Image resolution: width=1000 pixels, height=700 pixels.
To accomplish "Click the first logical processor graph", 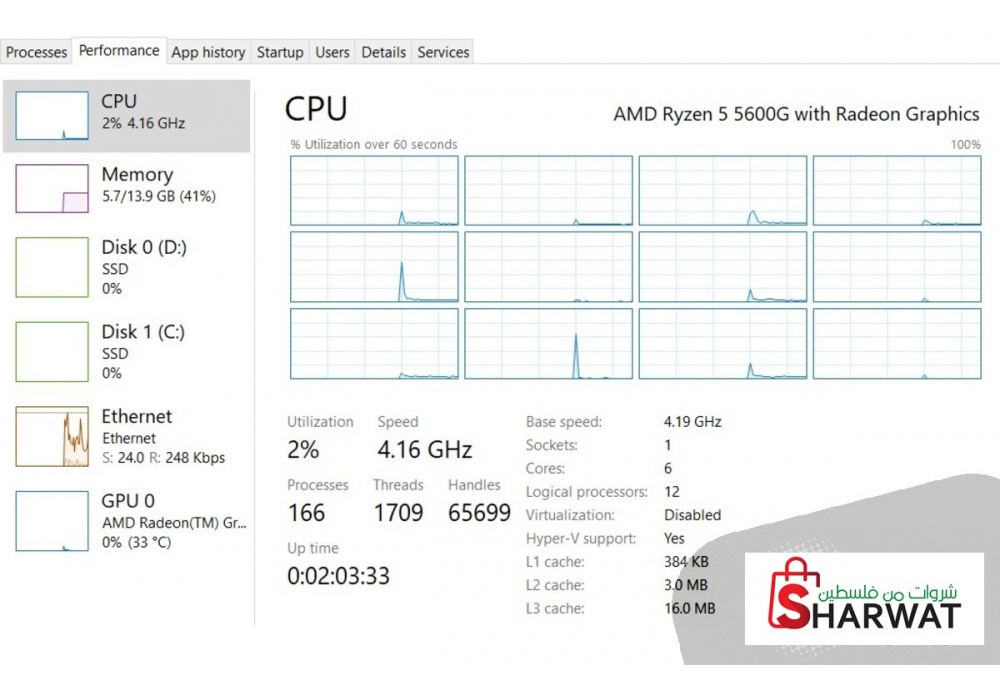I will [x=374, y=191].
